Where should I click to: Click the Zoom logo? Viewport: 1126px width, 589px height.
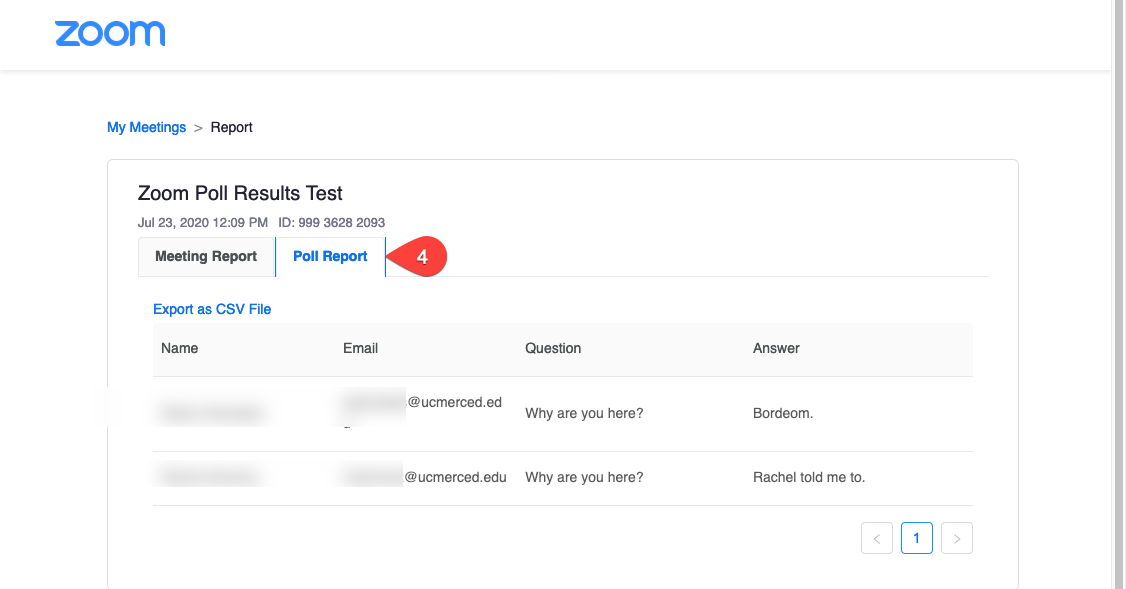(x=110, y=33)
